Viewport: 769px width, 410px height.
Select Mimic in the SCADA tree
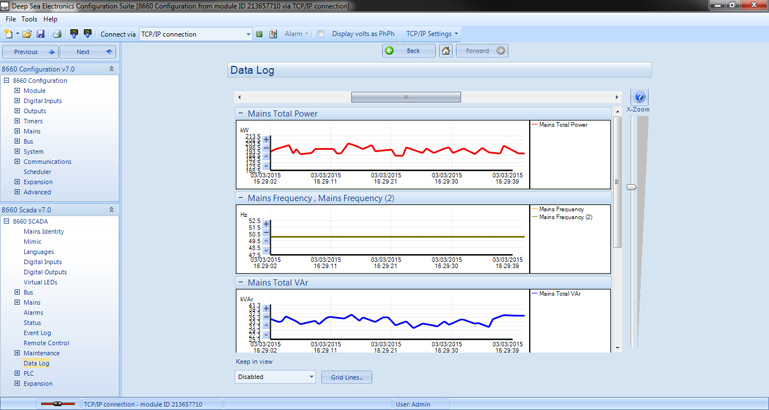tap(32, 241)
